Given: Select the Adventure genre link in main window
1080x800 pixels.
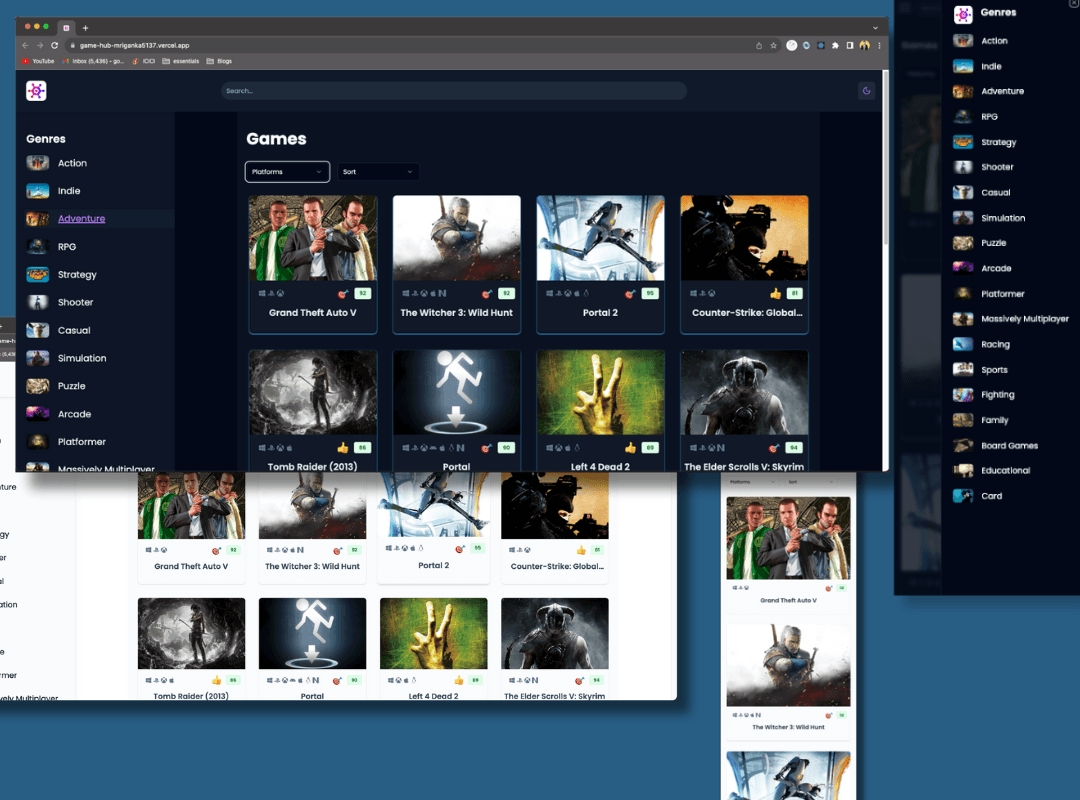Looking at the screenshot, I should pos(81,218).
